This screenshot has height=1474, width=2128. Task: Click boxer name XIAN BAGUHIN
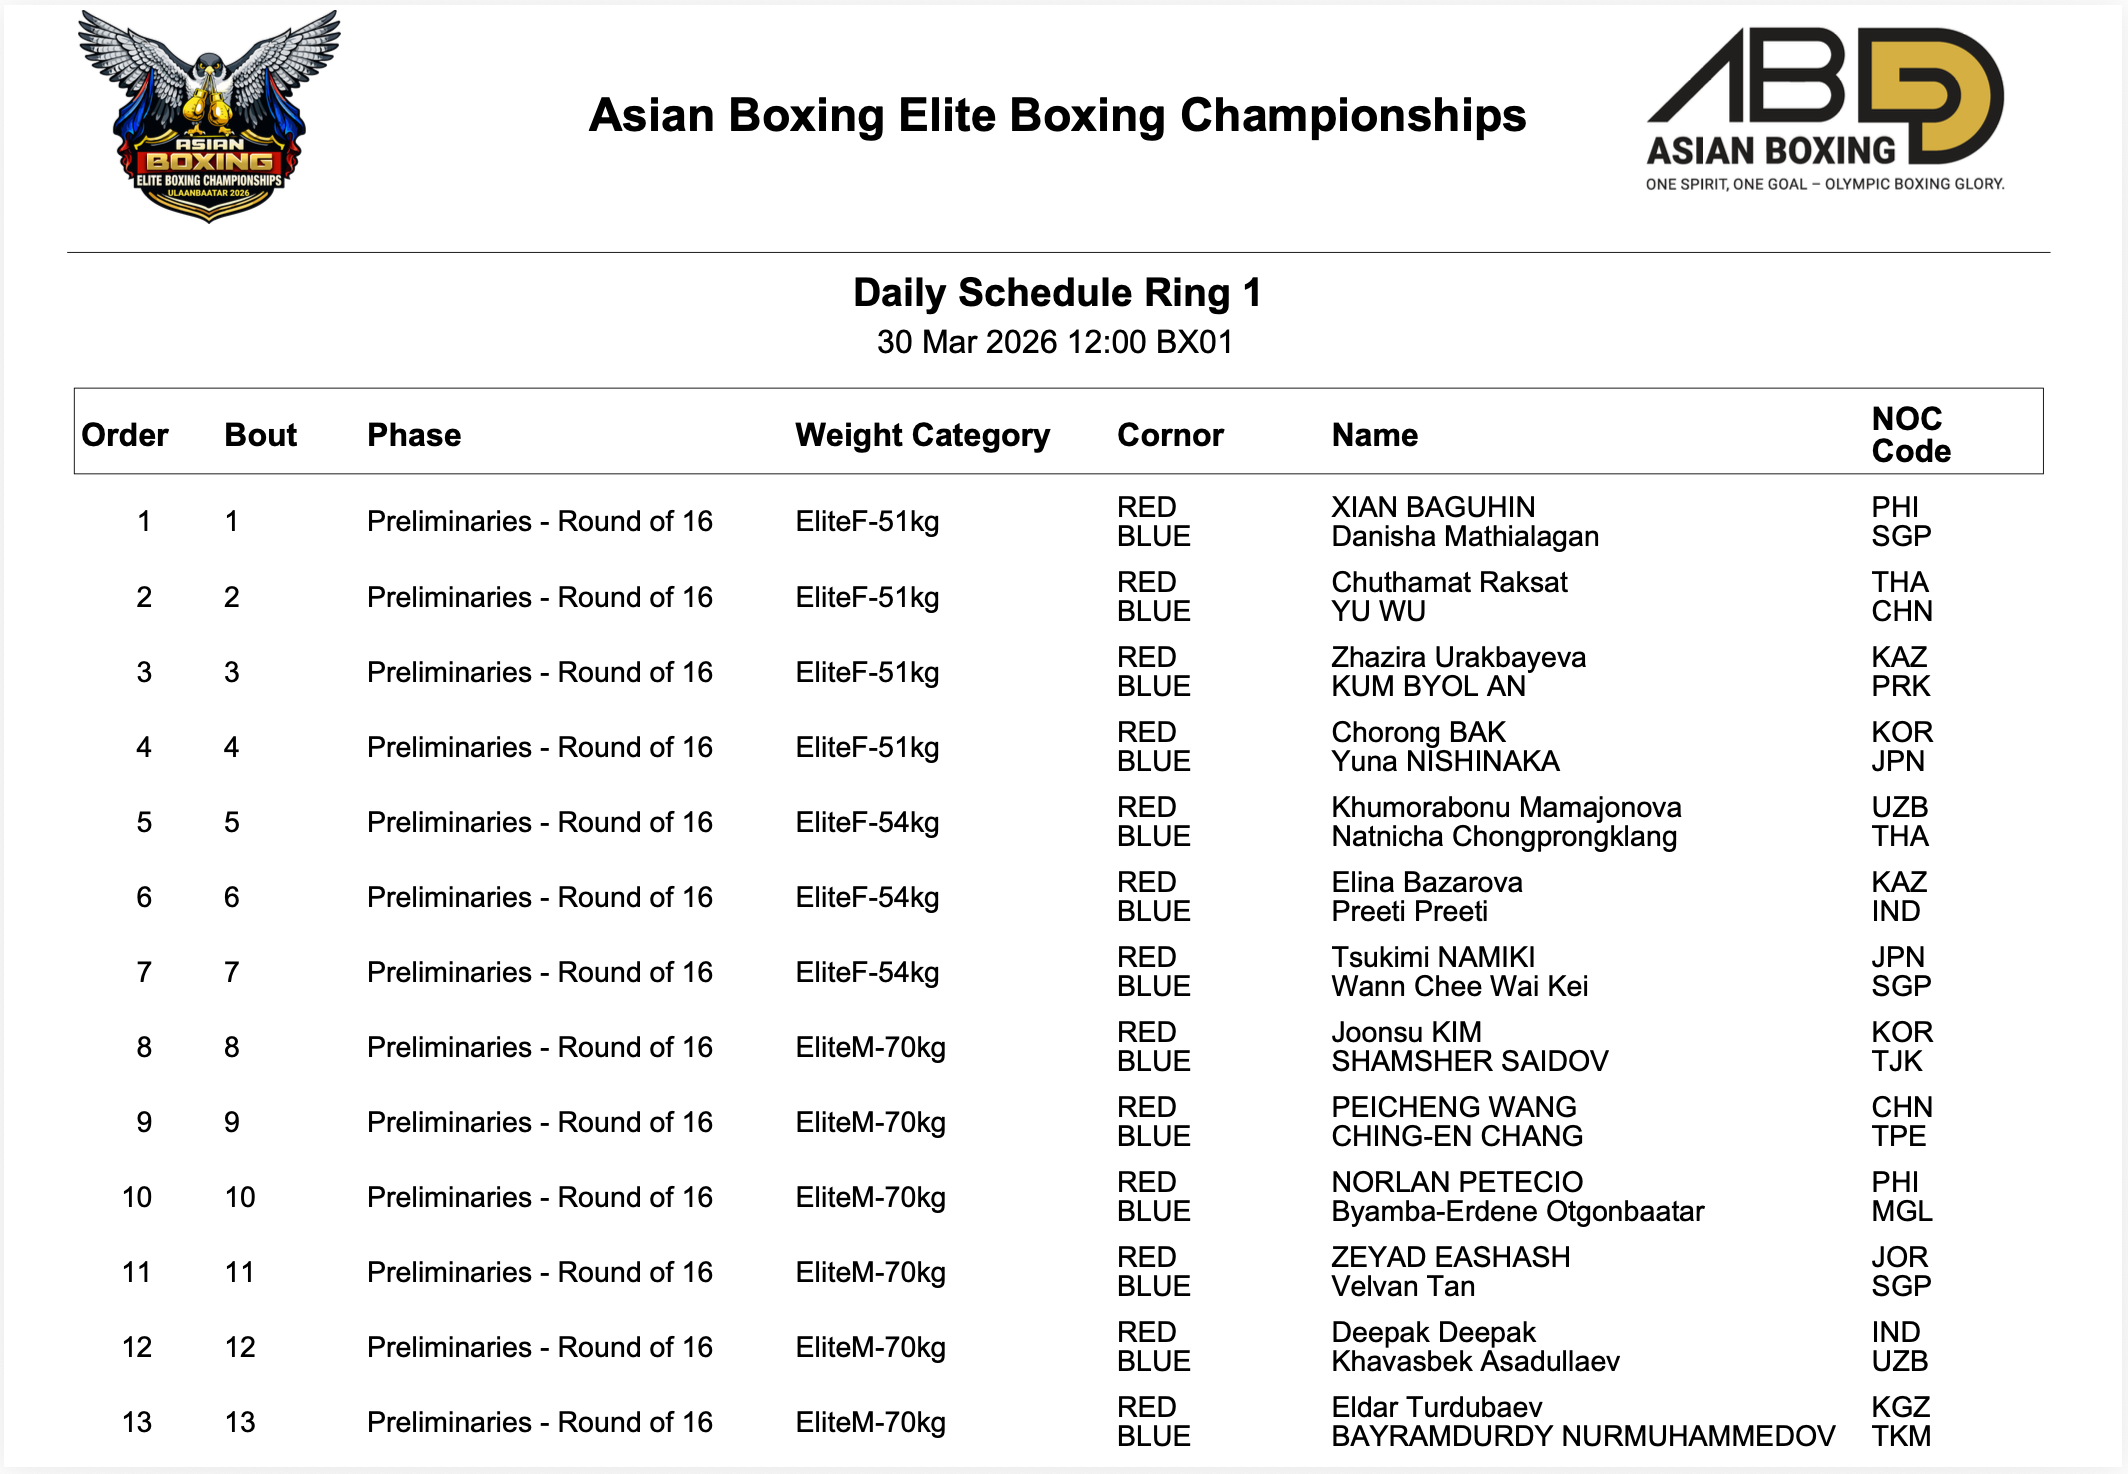pyautogui.click(x=1432, y=507)
